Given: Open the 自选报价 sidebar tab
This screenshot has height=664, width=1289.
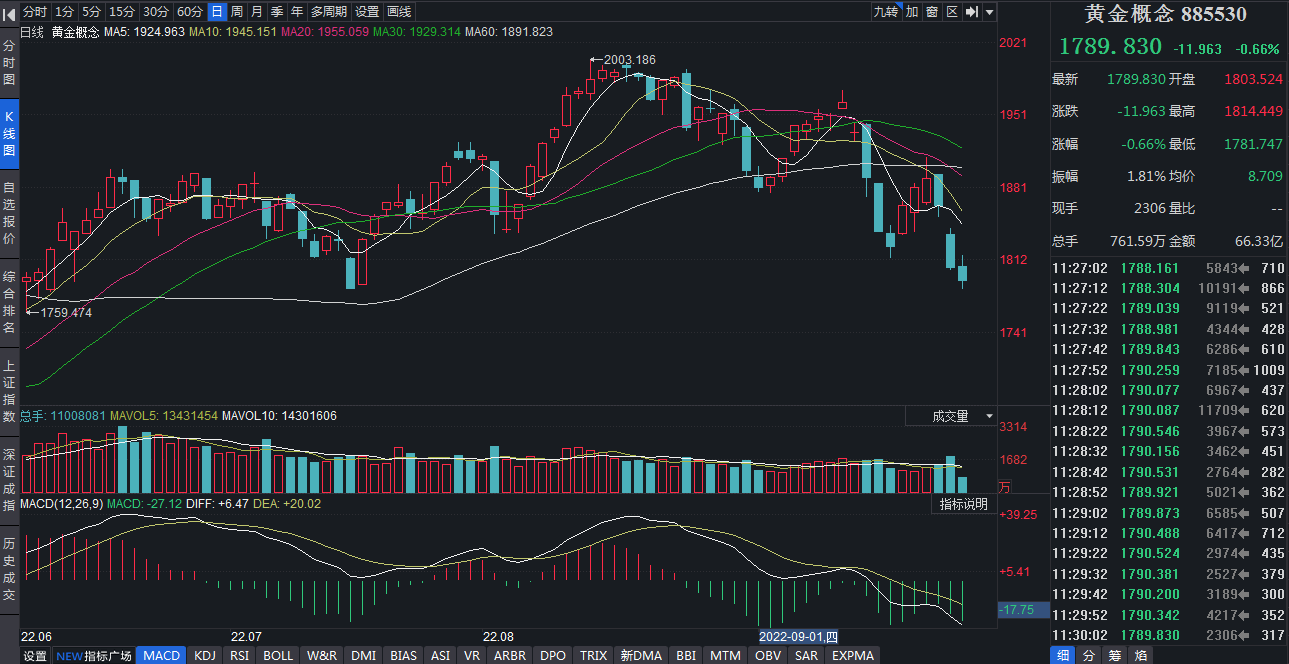Looking at the screenshot, I should point(9,214).
